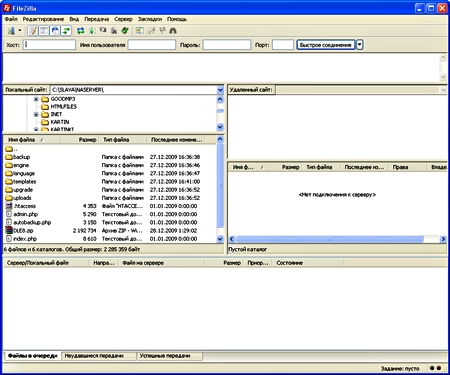Toggle the message log display

tap(33, 31)
